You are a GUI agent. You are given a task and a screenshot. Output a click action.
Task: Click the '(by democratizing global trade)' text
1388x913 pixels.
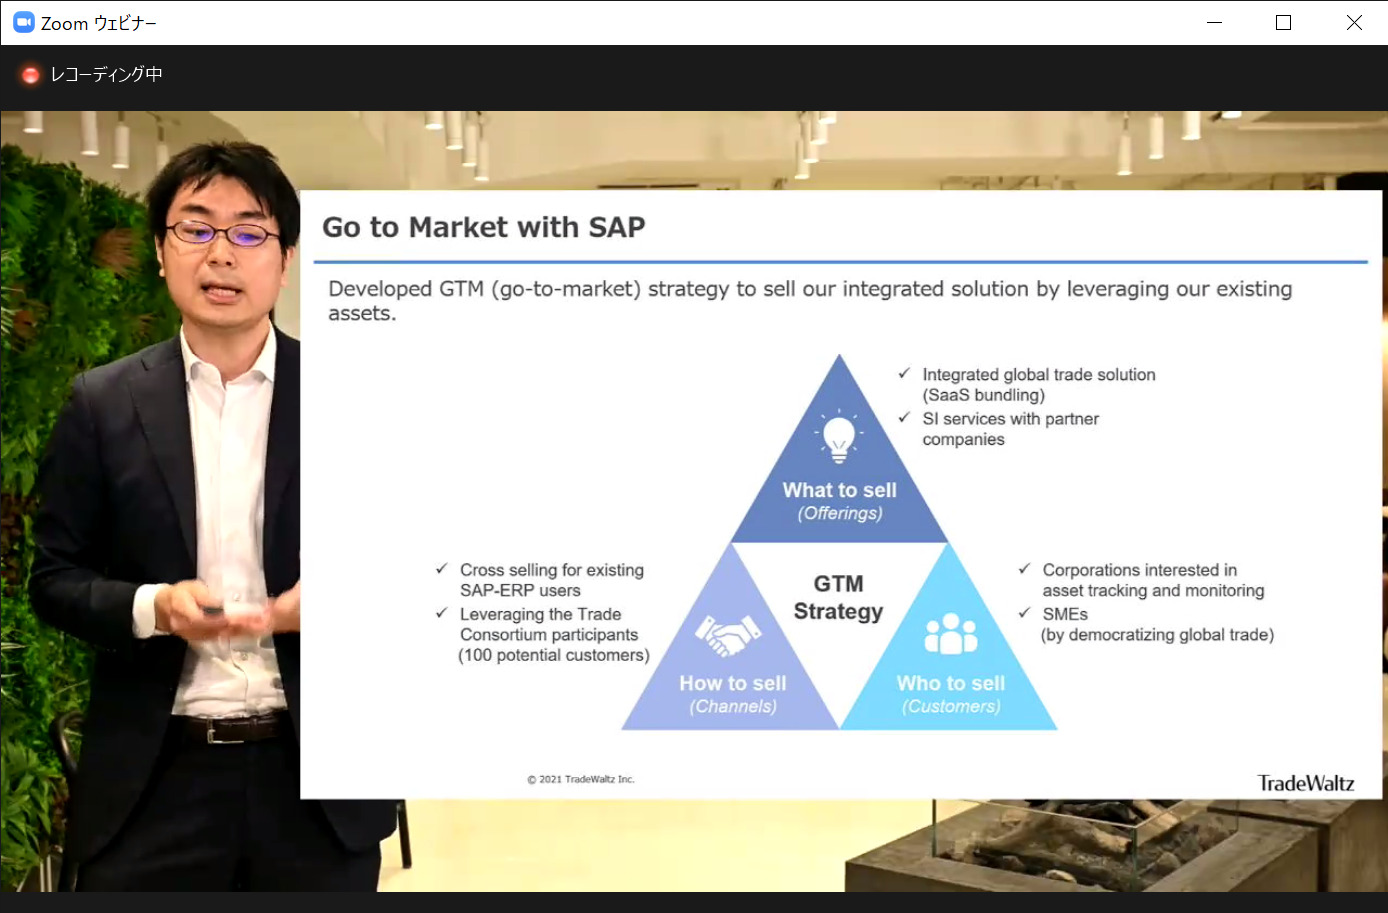pyautogui.click(x=1157, y=635)
